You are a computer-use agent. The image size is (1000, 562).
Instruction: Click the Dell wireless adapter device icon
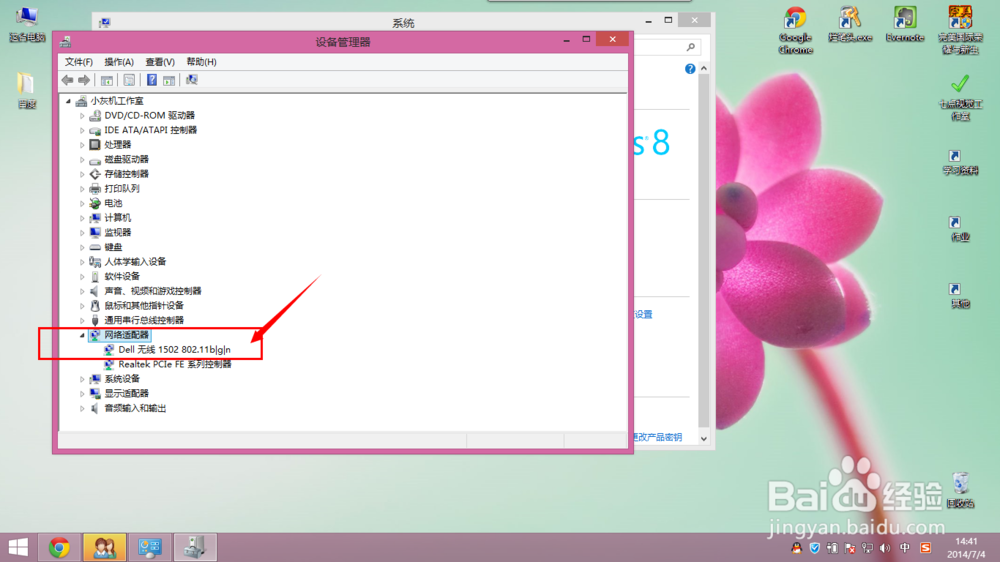[109, 350]
